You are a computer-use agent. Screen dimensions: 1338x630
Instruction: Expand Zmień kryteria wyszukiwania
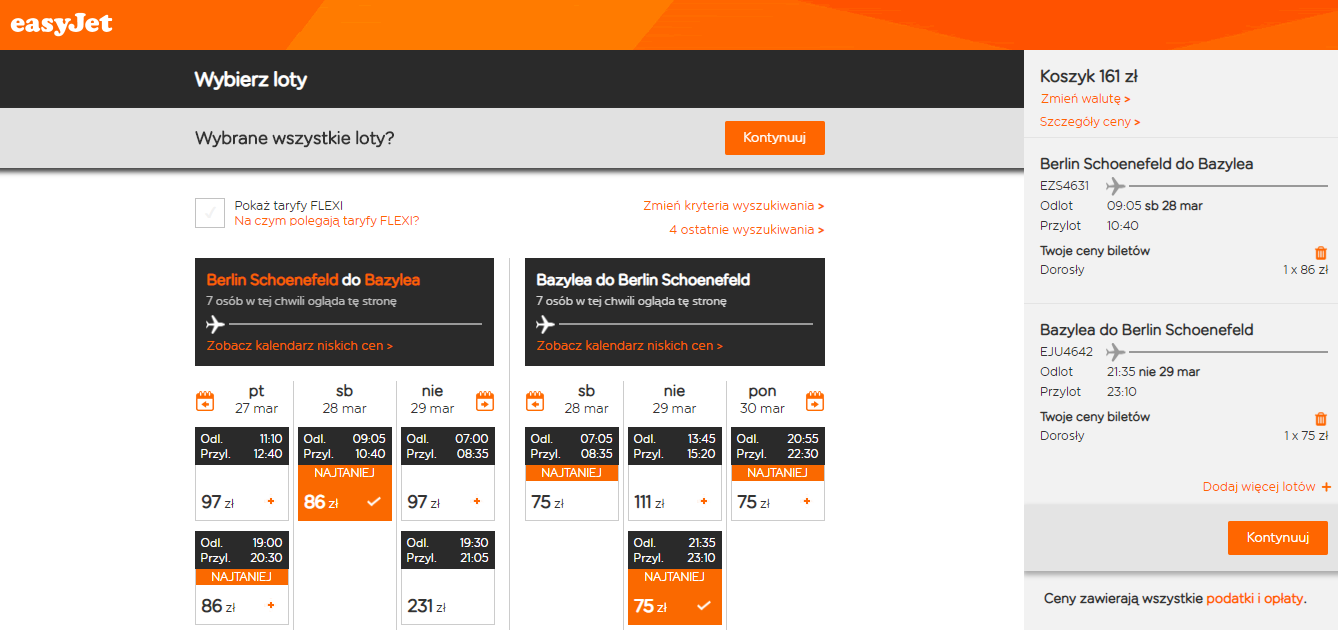(734, 206)
